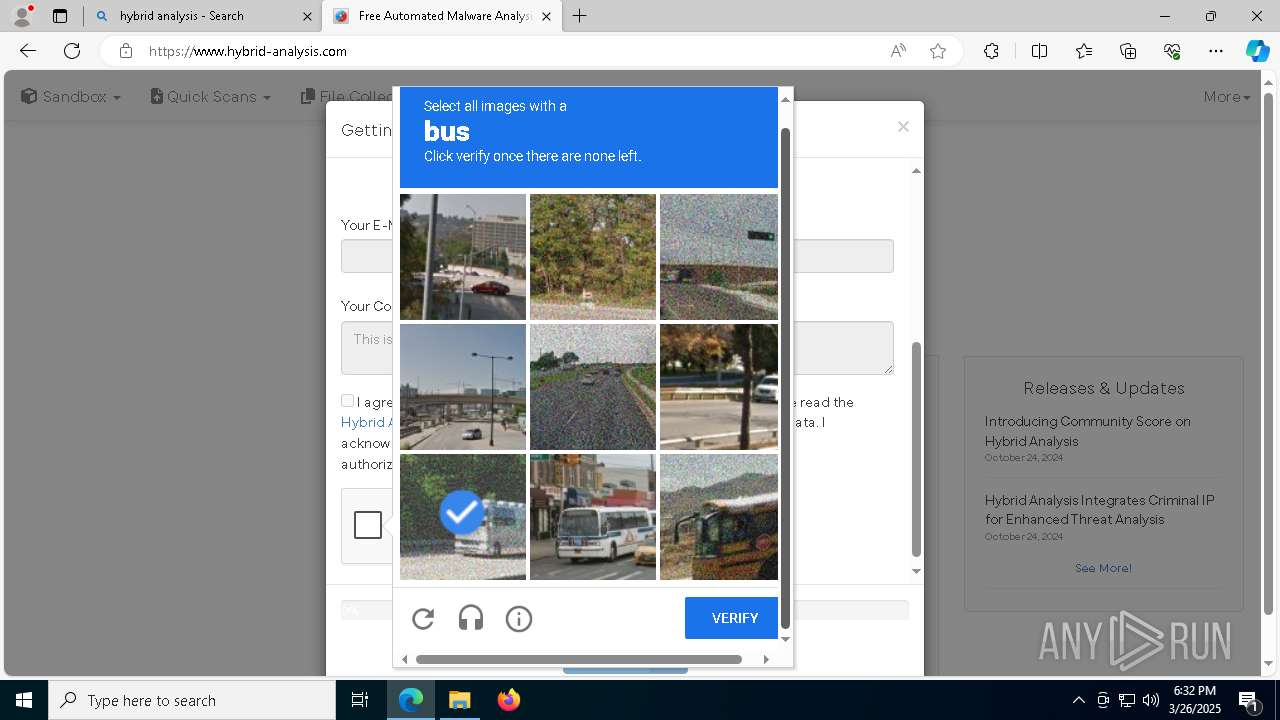The image size is (1280, 720).
Task: View site information lock icon
Action: tap(125, 51)
